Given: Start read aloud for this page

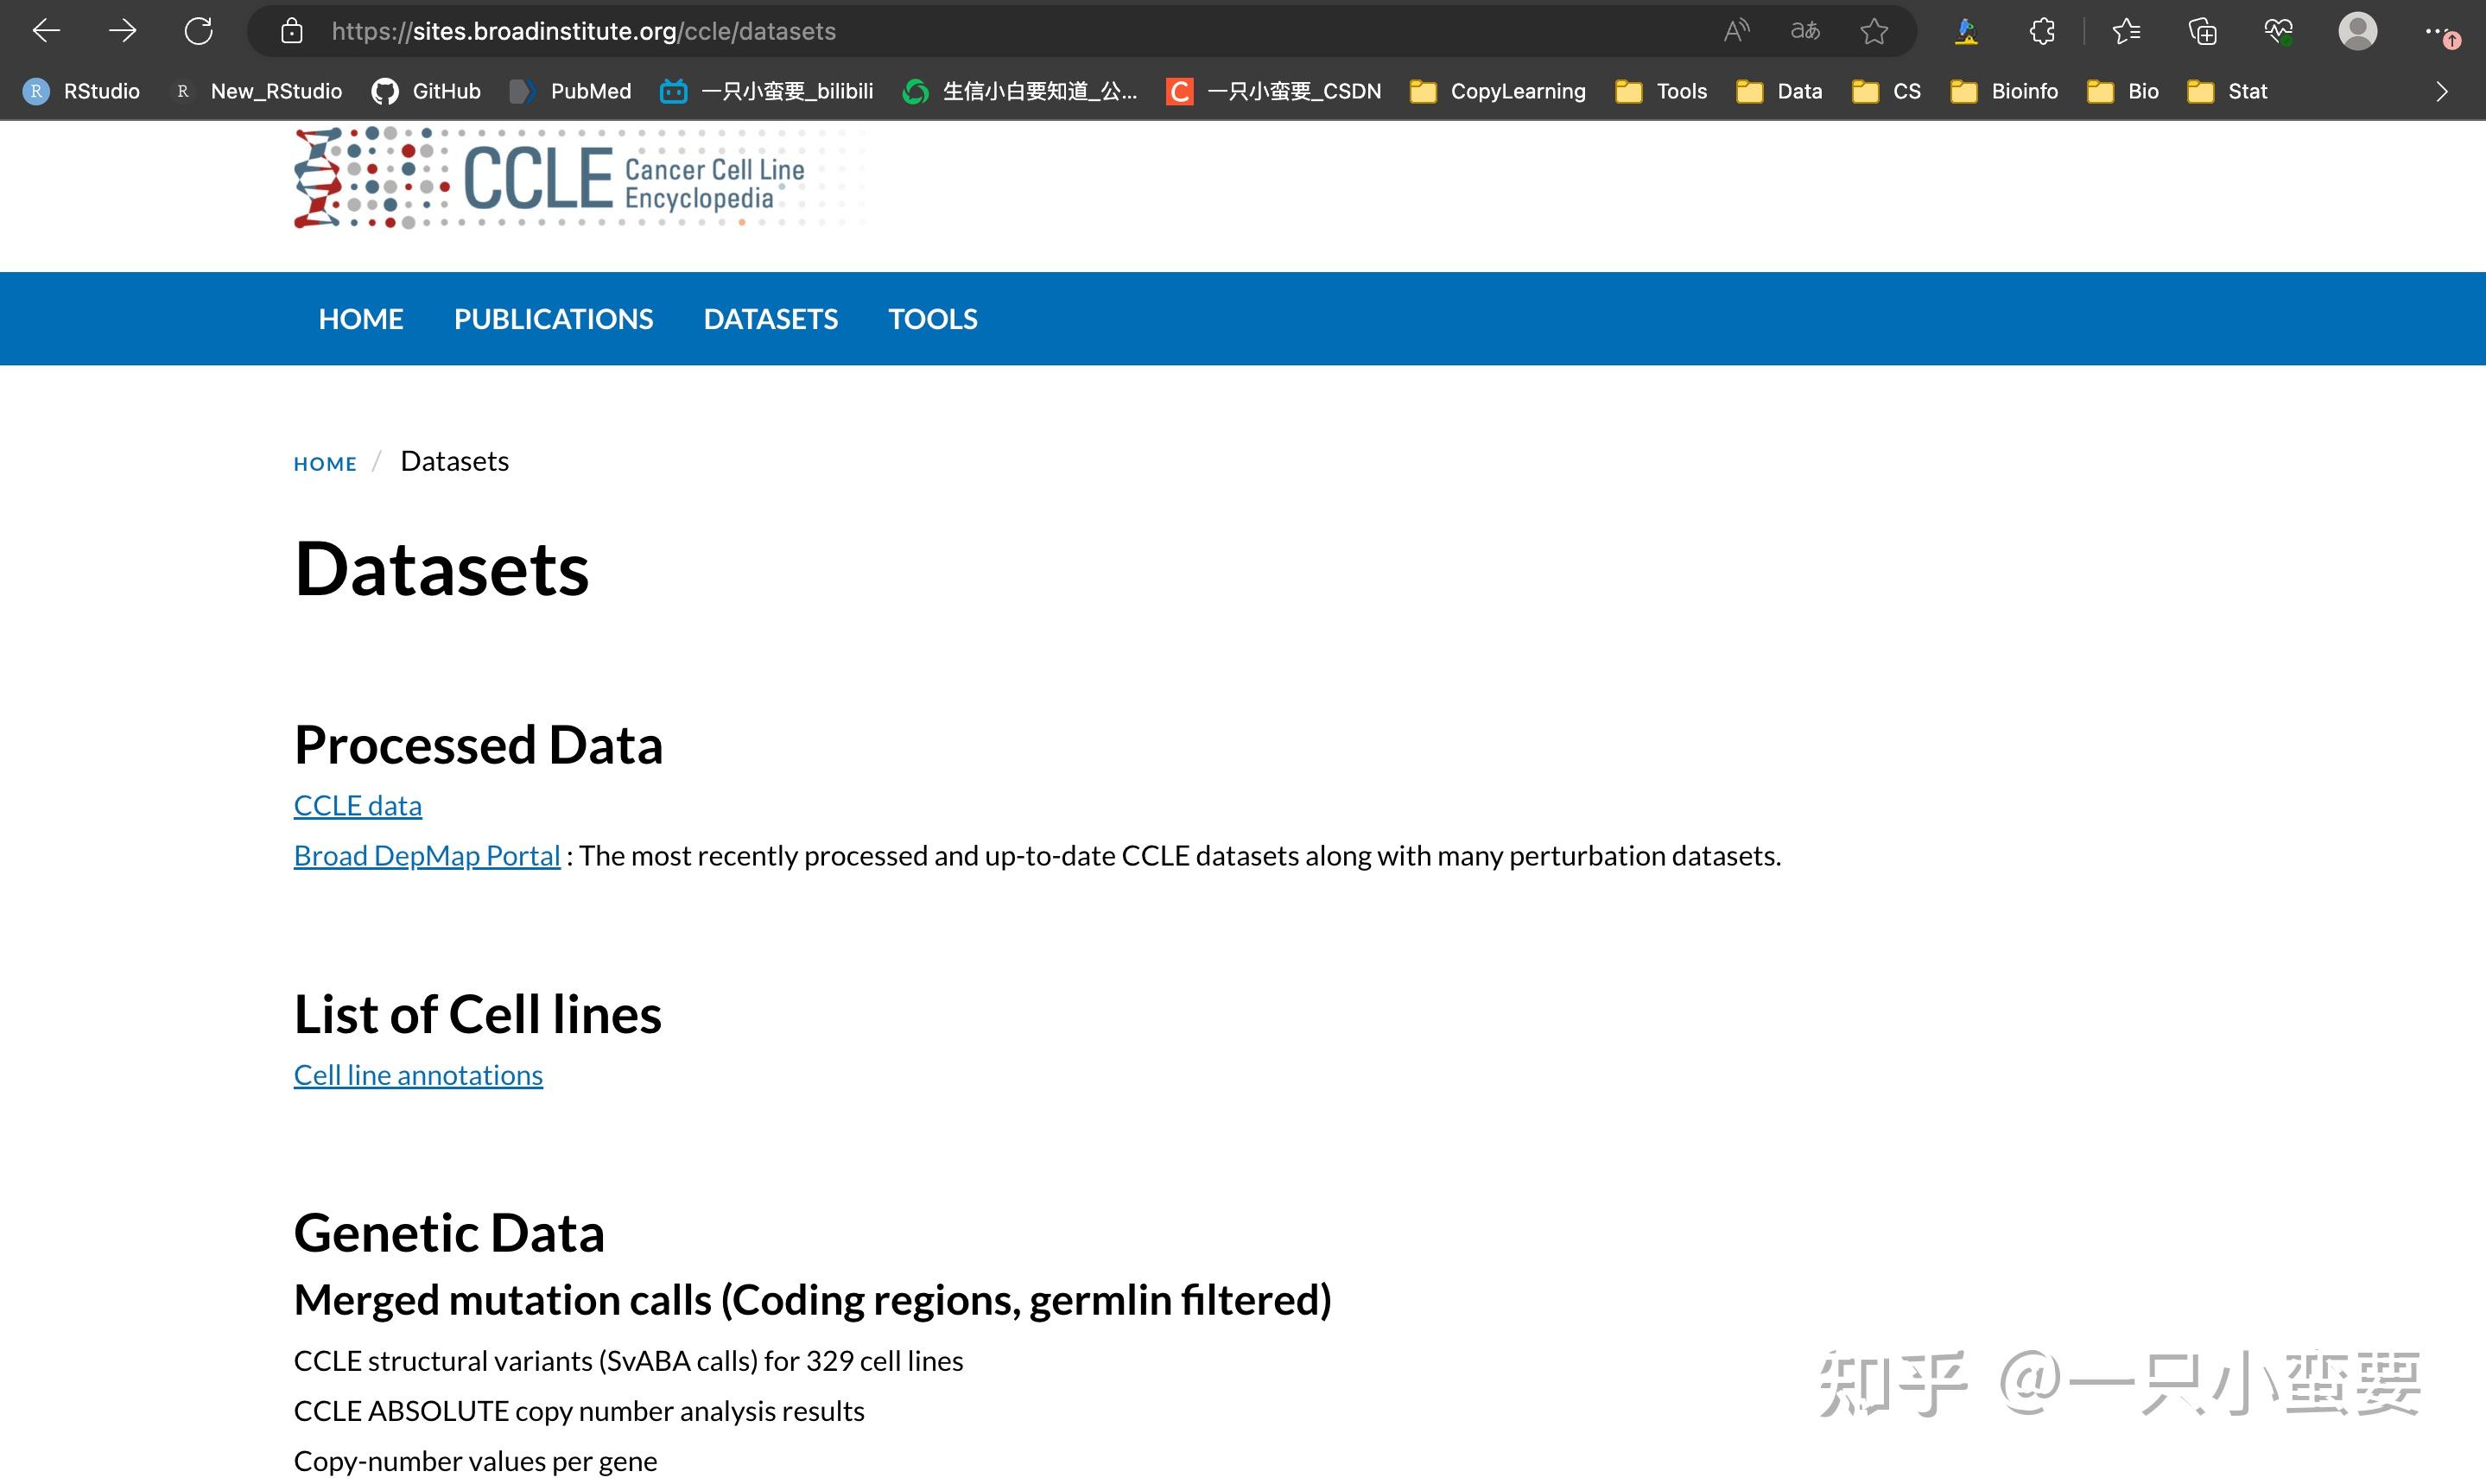Looking at the screenshot, I should pyautogui.click(x=1735, y=31).
